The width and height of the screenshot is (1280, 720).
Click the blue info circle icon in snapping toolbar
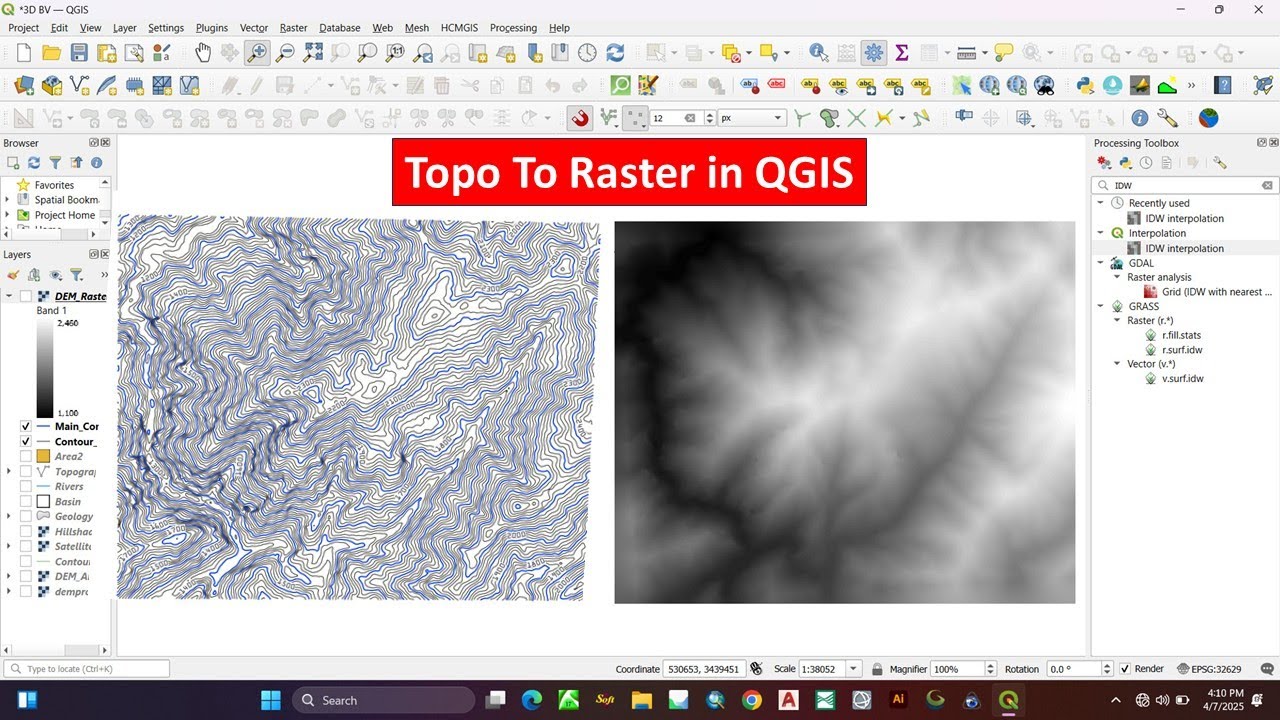point(1139,118)
